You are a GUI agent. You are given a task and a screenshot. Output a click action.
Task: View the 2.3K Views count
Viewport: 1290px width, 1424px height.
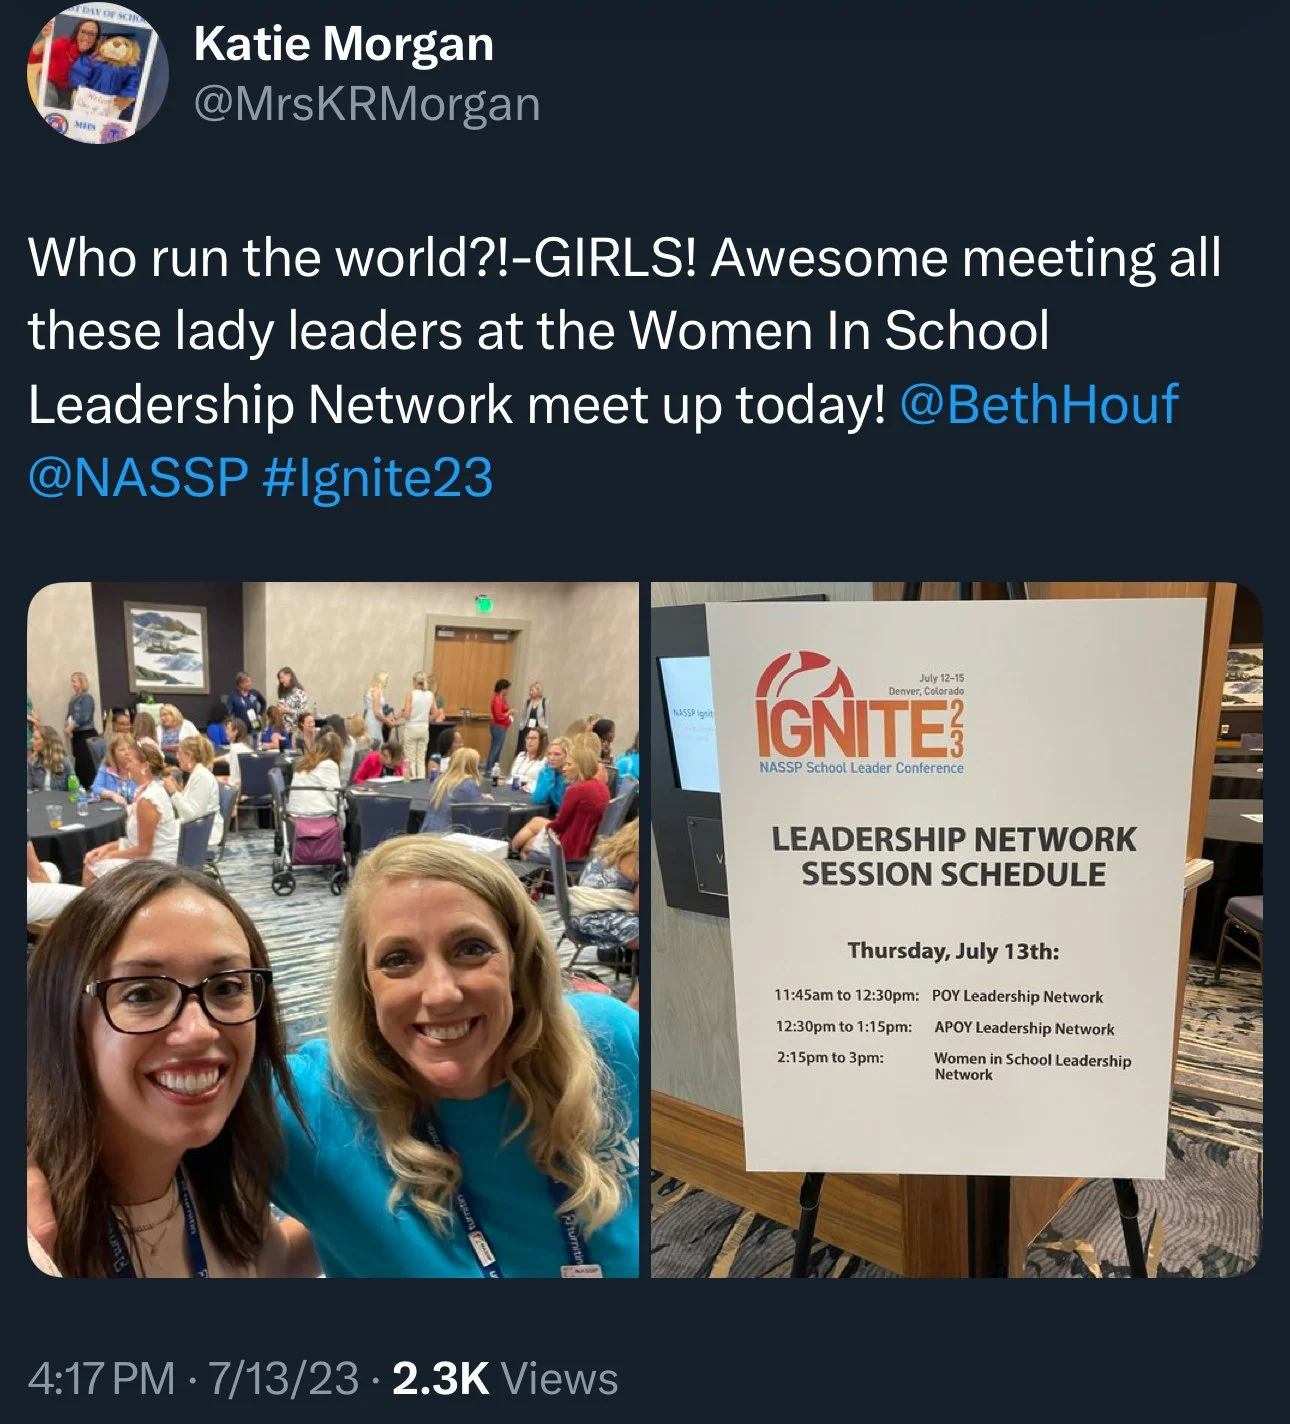click(505, 1378)
